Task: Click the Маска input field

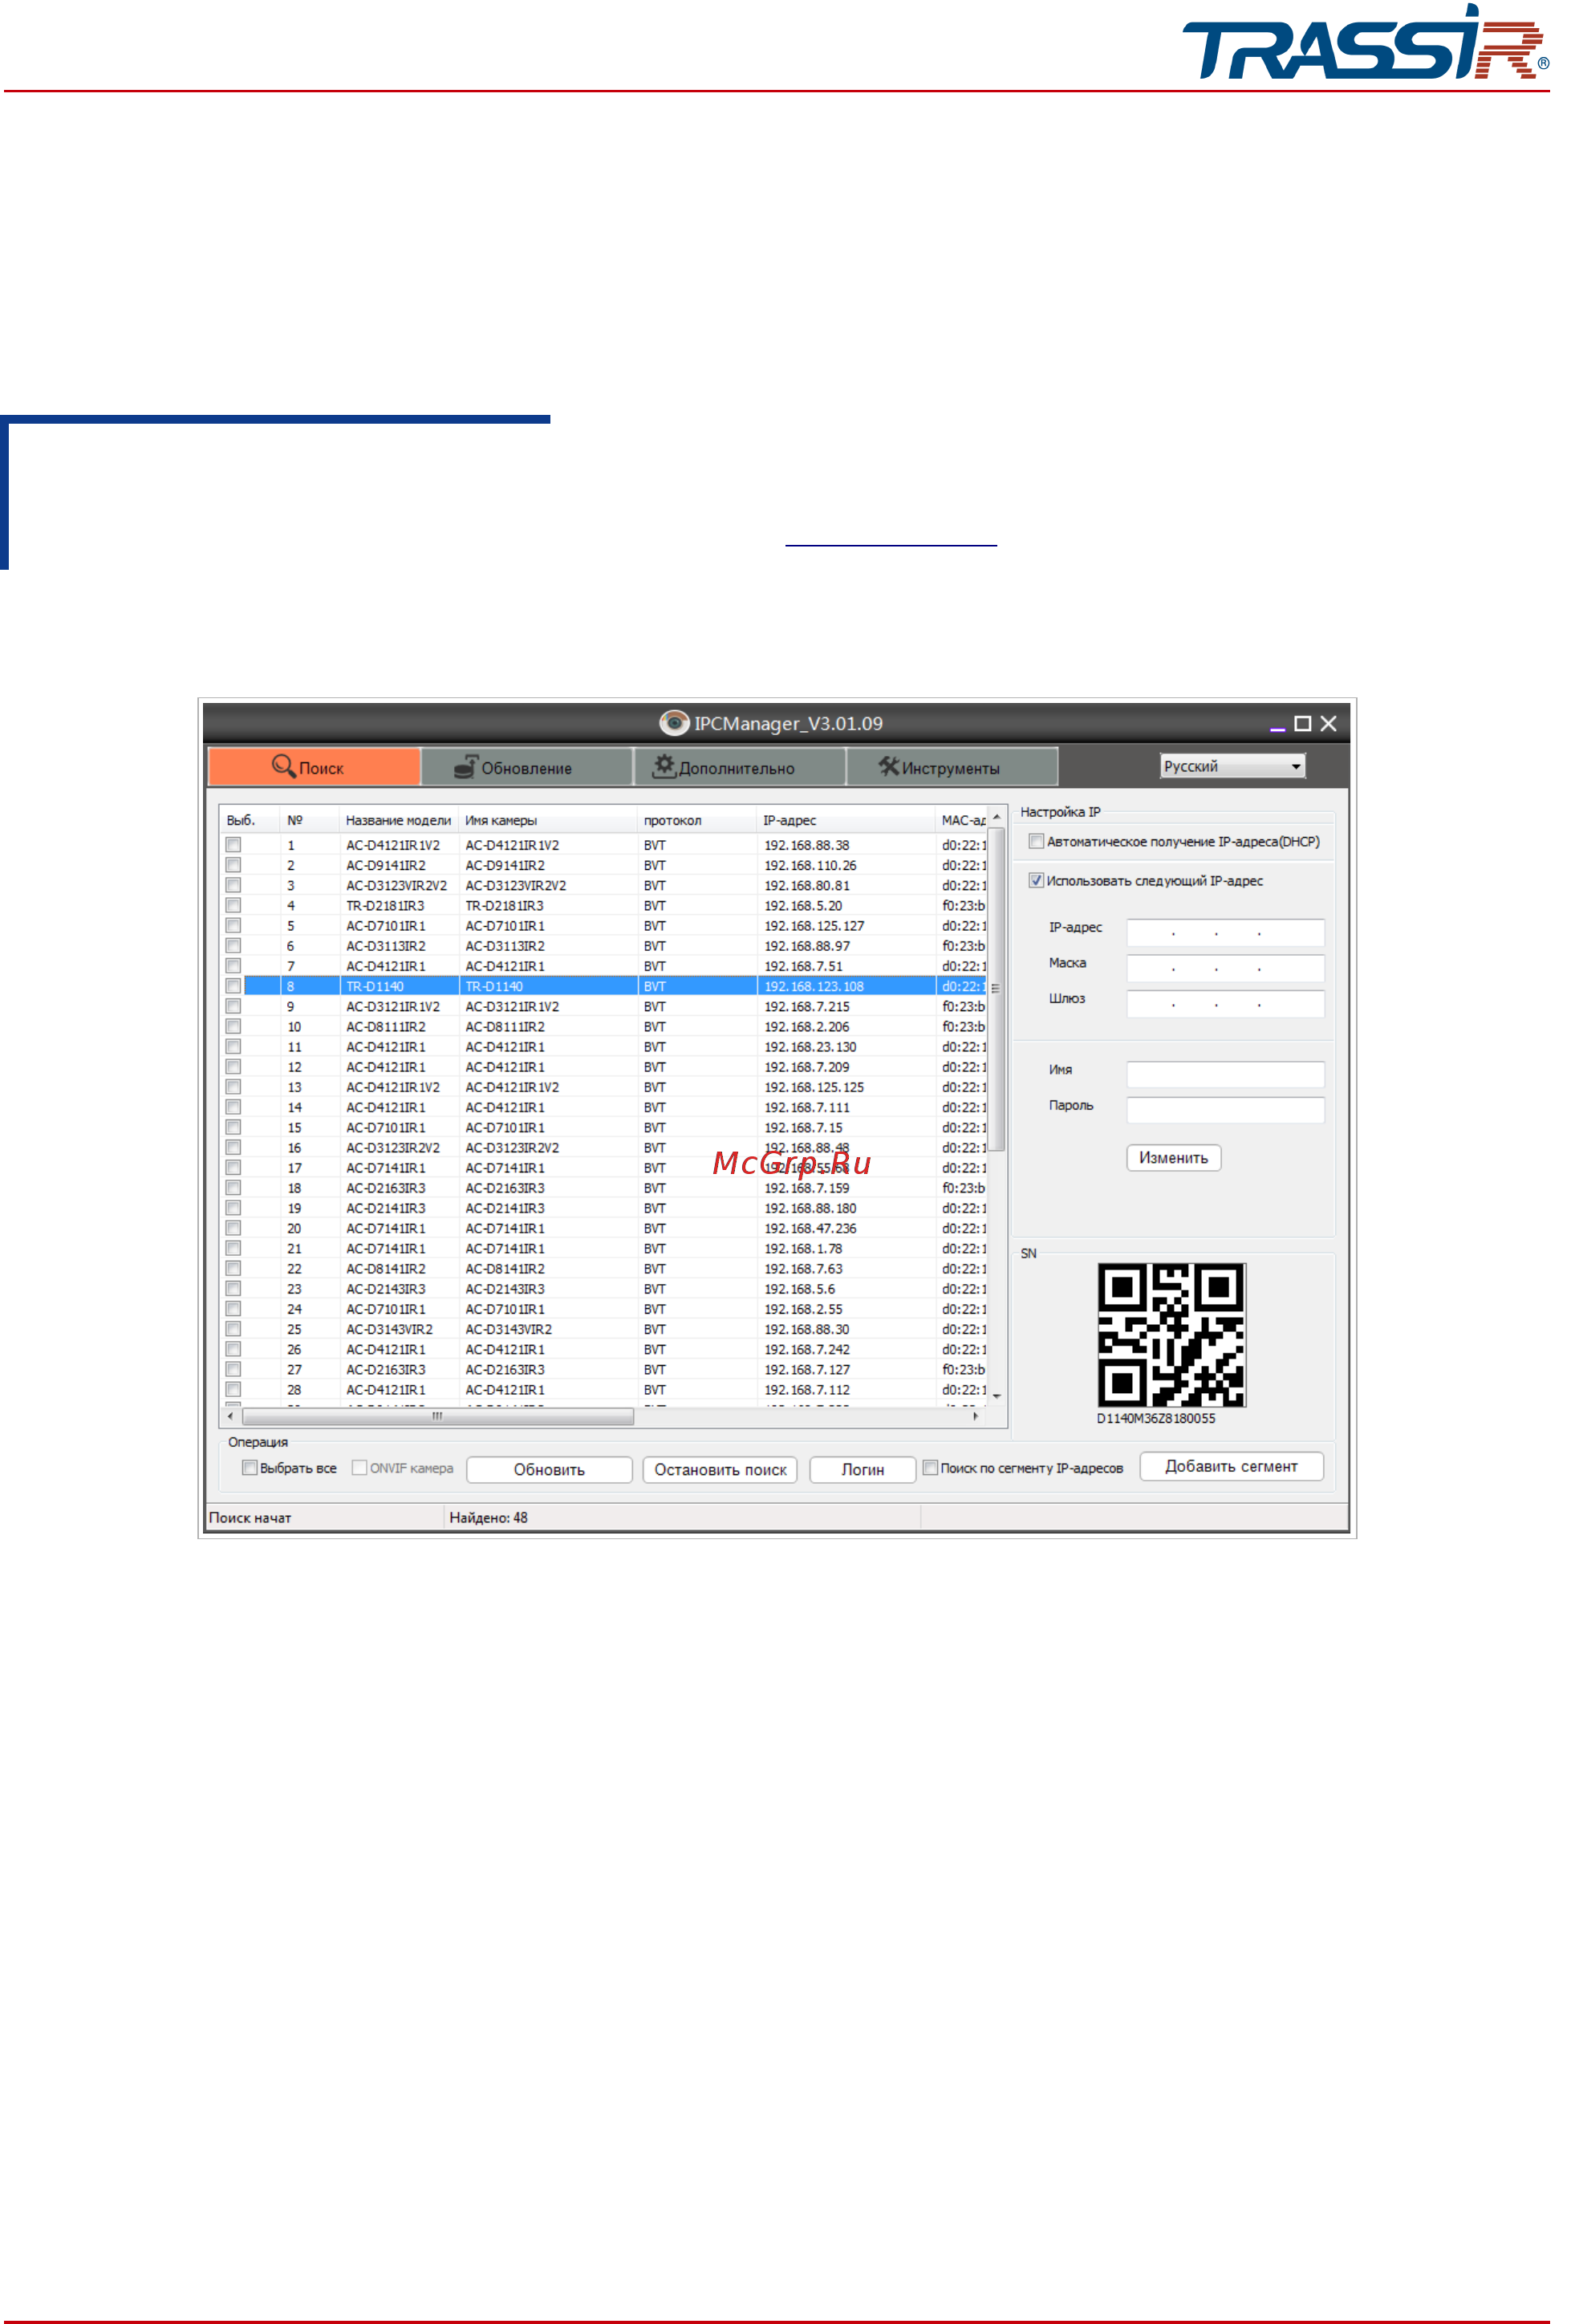Action: (1225, 968)
